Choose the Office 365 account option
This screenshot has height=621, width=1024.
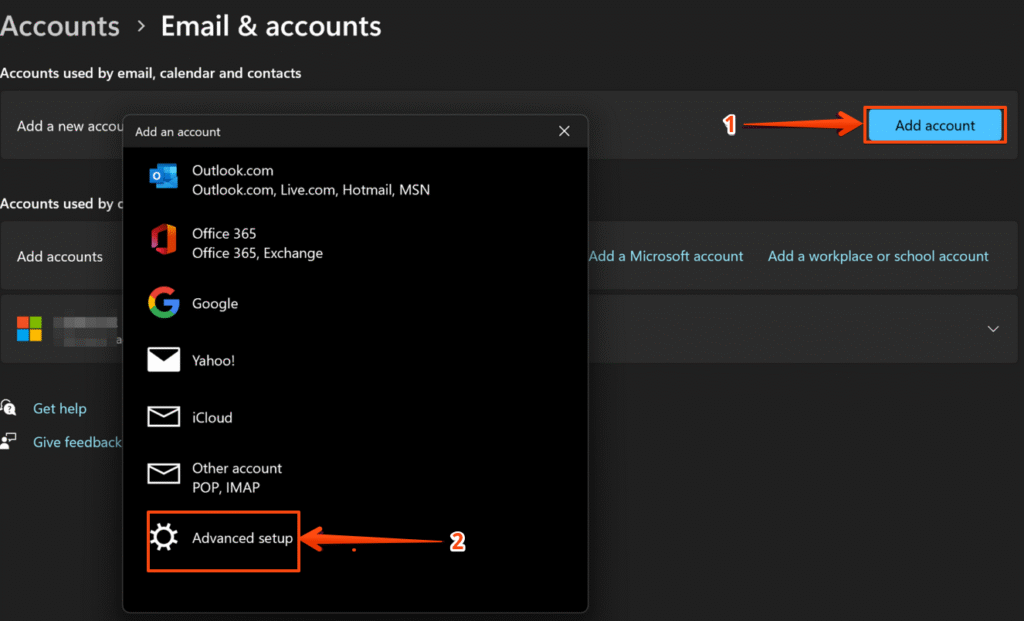[355, 242]
